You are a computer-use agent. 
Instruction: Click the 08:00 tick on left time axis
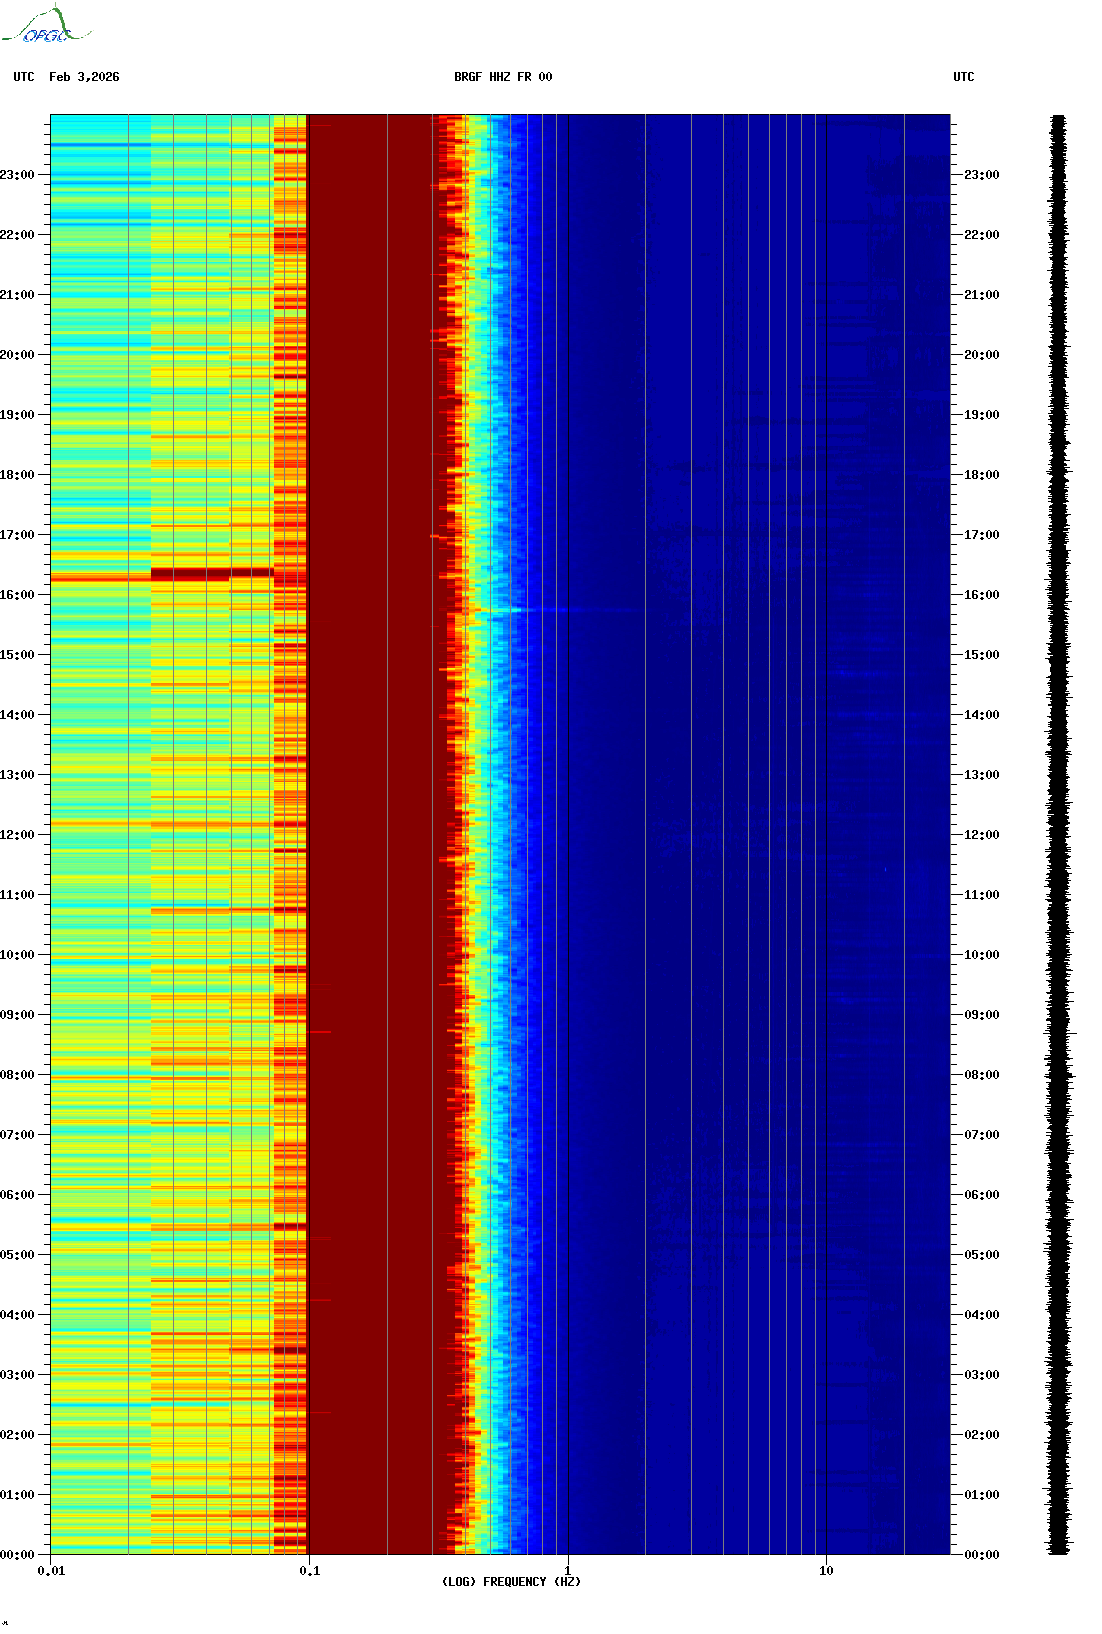pos(18,1075)
